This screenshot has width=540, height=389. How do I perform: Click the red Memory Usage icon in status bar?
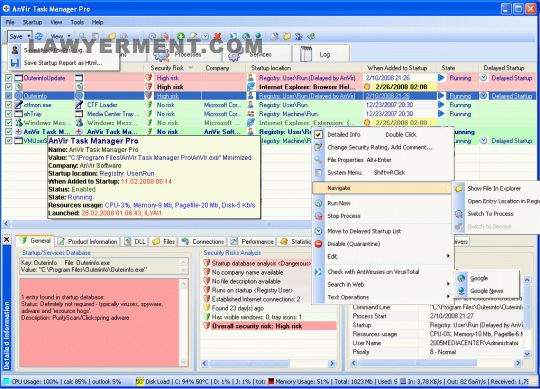pos(271,381)
